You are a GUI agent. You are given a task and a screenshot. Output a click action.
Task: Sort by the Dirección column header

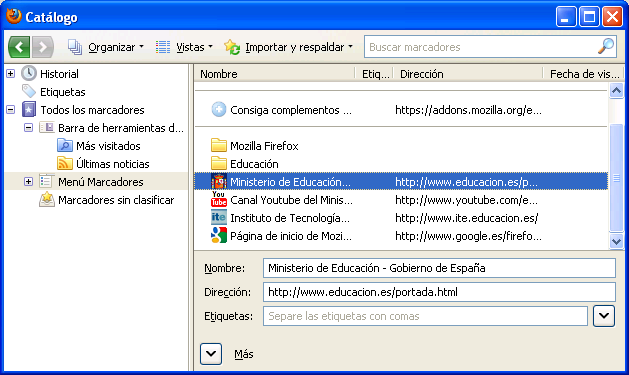[x=469, y=74]
